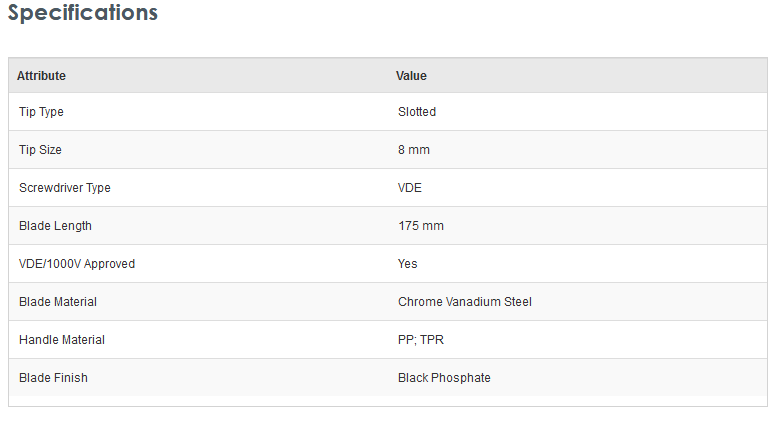This screenshot has width=782, height=421.
Task: Click the Value column header
Action: pyautogui.click(x=411, y=76)
